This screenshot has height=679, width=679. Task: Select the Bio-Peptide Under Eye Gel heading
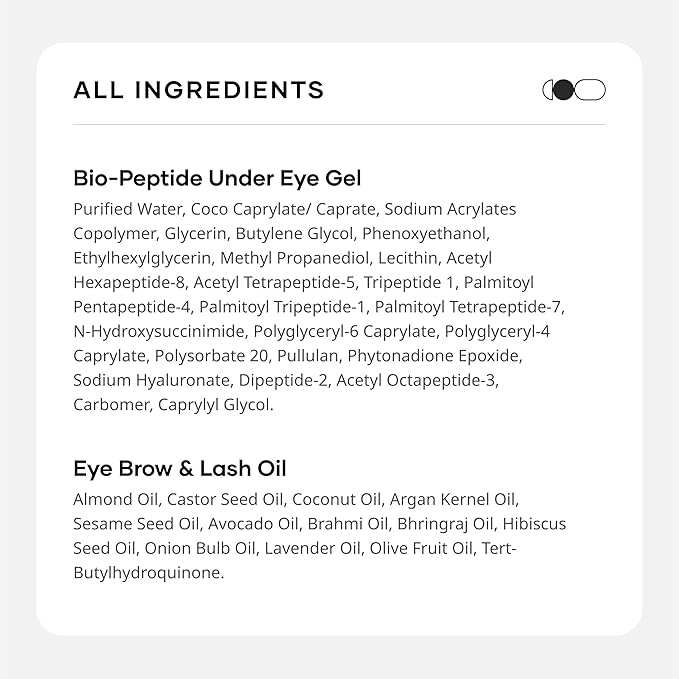tap(217, 178)
